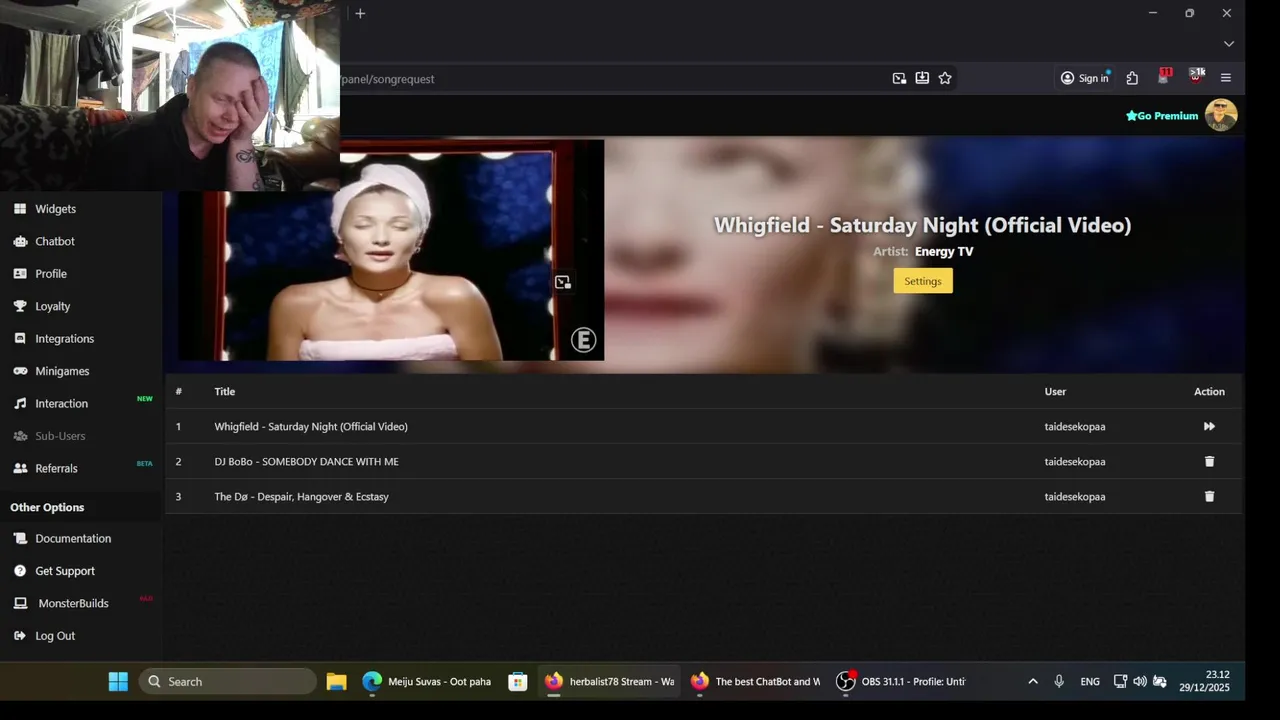This screenshot has width=1280, height=720.
Task: Open the Sub-Users entry
Action: coord(60,436)
